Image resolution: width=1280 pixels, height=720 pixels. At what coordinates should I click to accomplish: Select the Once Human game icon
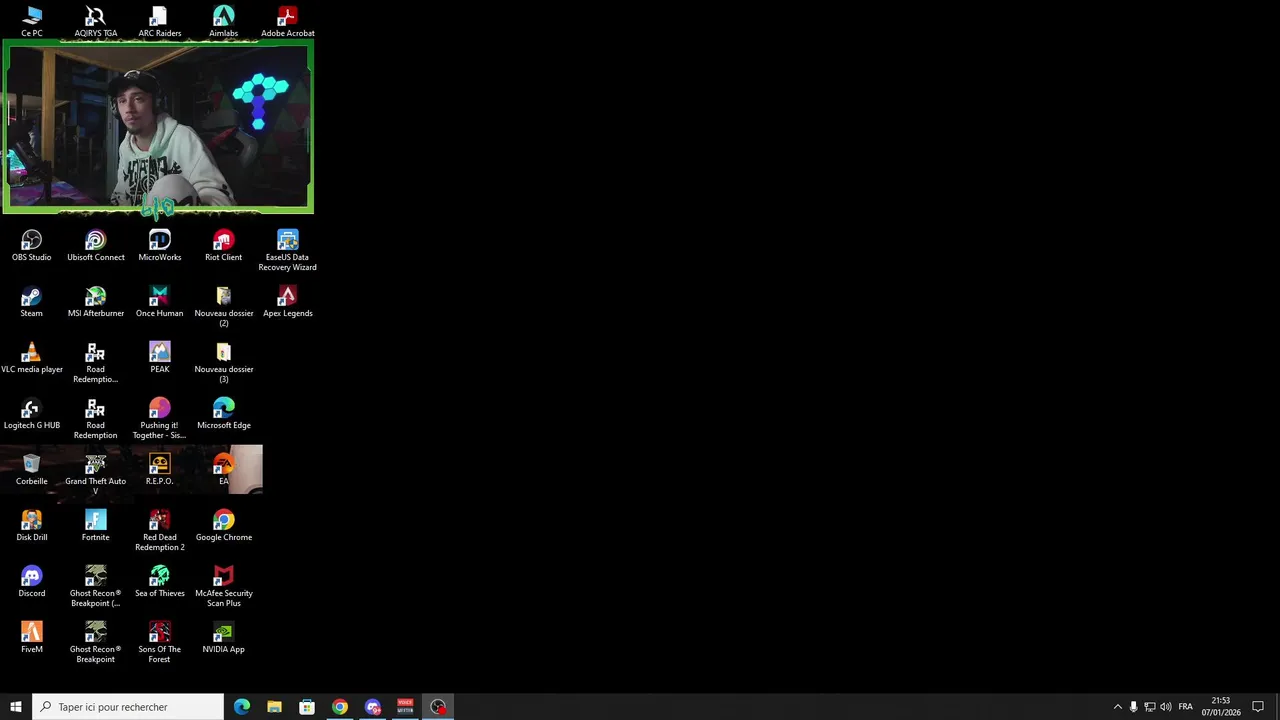point(160,302)
